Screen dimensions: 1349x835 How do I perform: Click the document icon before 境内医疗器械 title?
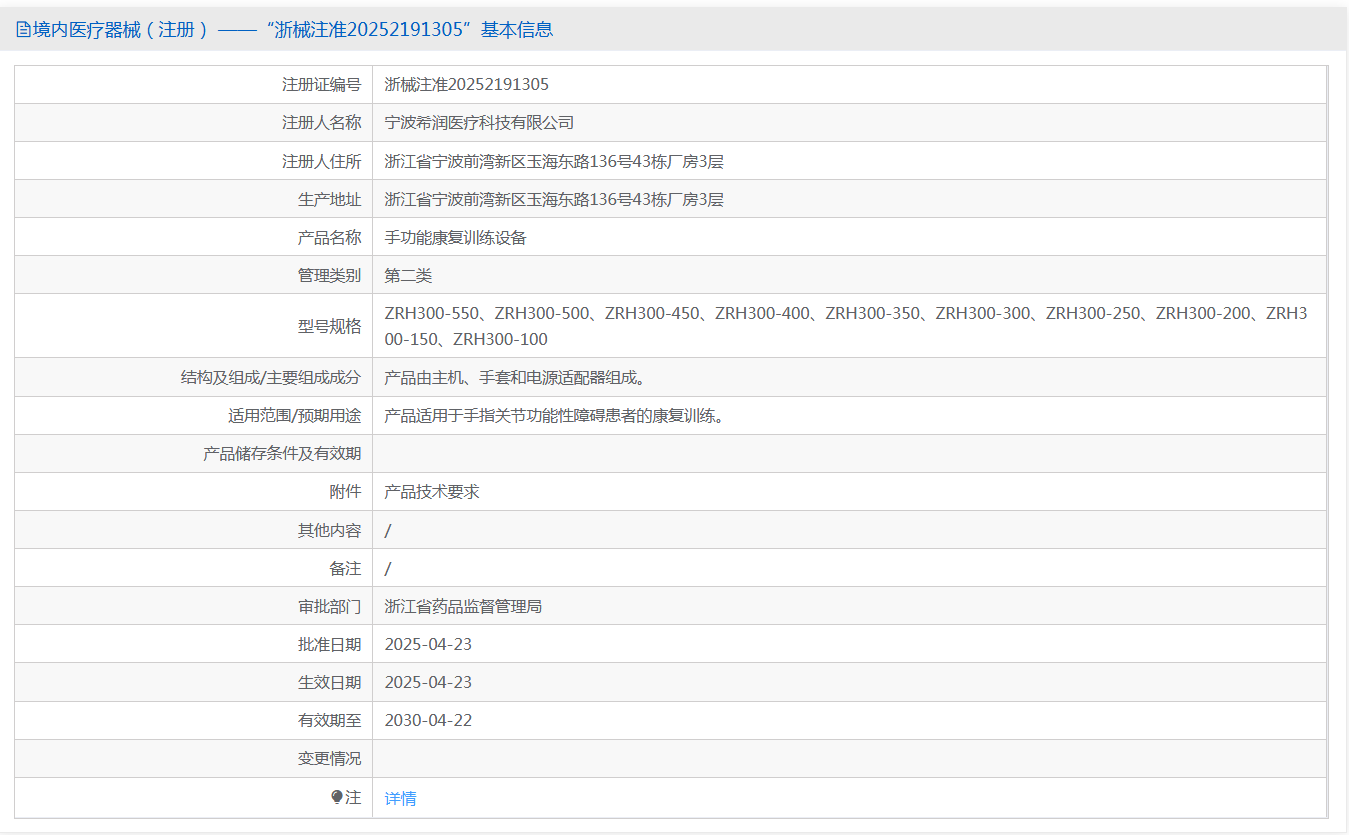(x=23, y=30)
